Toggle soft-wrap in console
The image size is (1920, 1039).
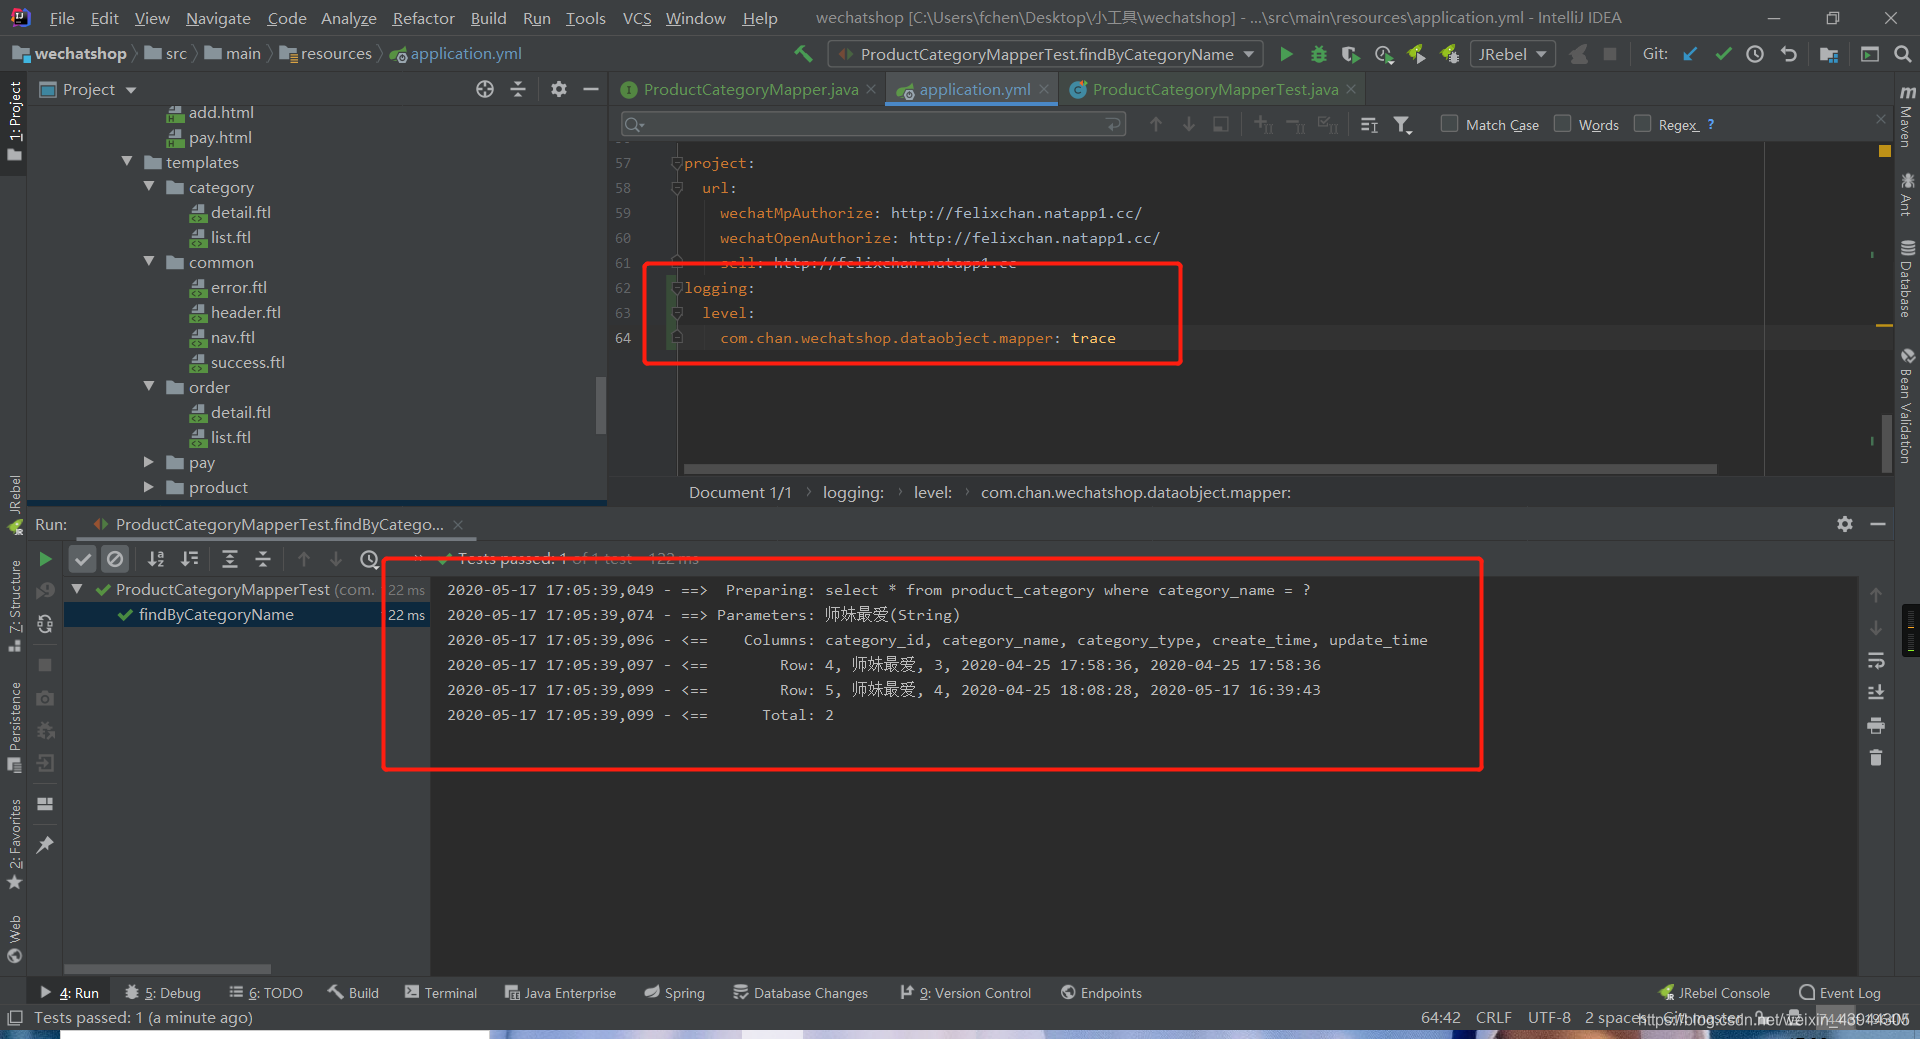pos(1876,660)
